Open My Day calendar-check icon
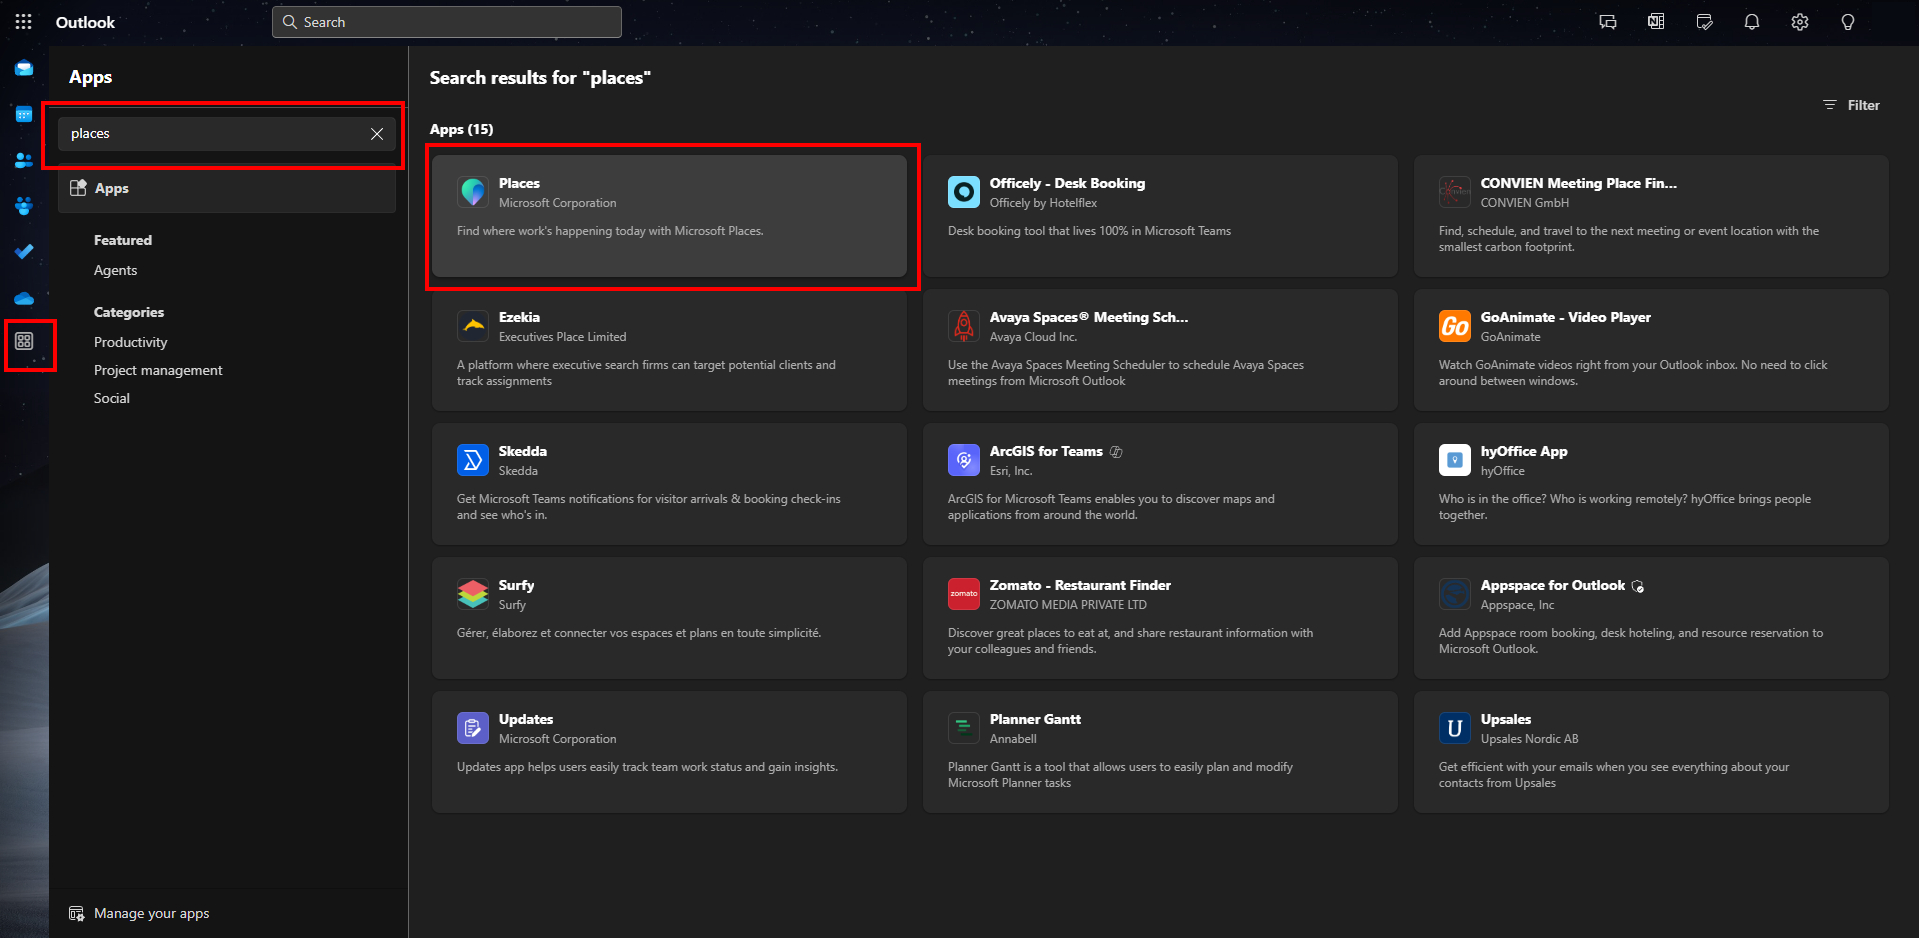 pos(1704,22)
